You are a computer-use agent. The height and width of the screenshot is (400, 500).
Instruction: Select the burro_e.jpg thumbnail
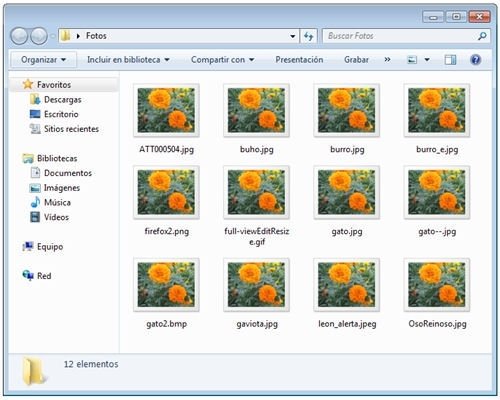pyautogui.click(x=437, y=110)
